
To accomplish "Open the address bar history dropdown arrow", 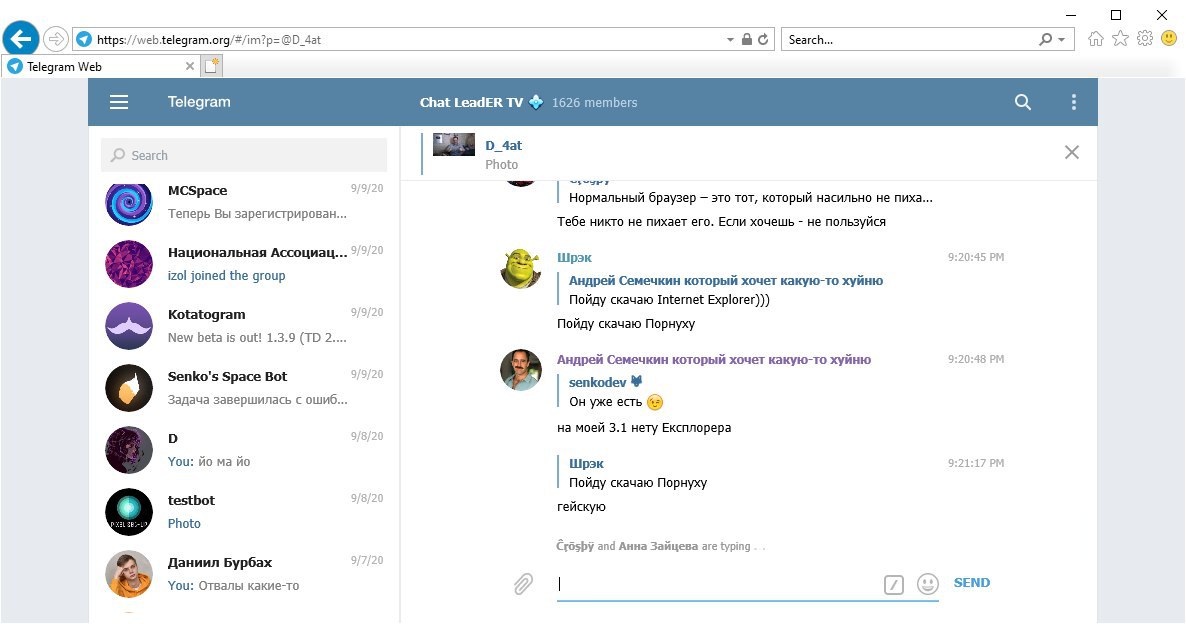I will [730, 39].
